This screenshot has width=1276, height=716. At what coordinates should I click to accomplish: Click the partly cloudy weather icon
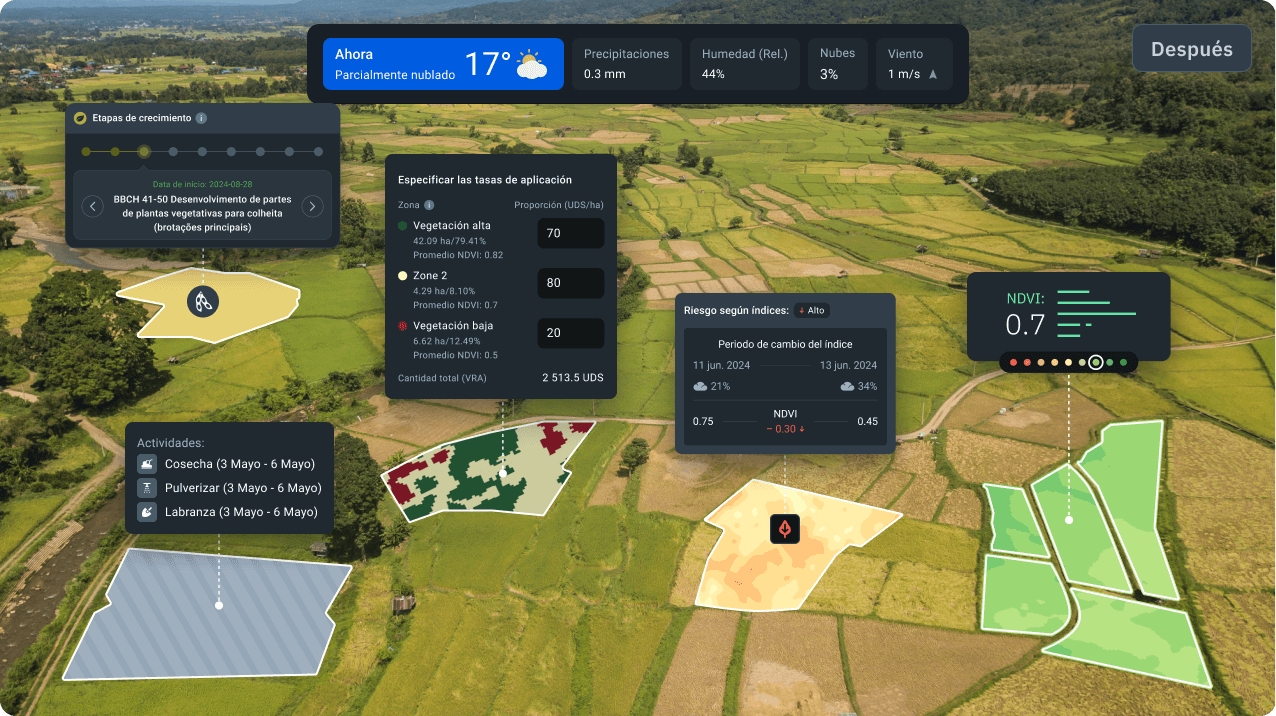531,65
